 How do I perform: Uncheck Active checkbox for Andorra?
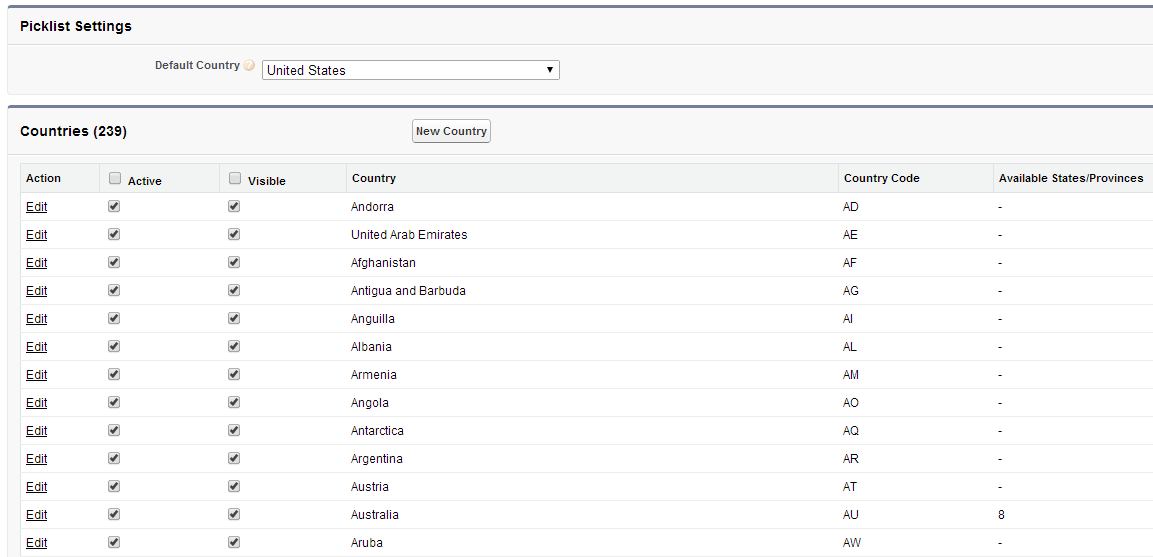(x=114, y=207)
